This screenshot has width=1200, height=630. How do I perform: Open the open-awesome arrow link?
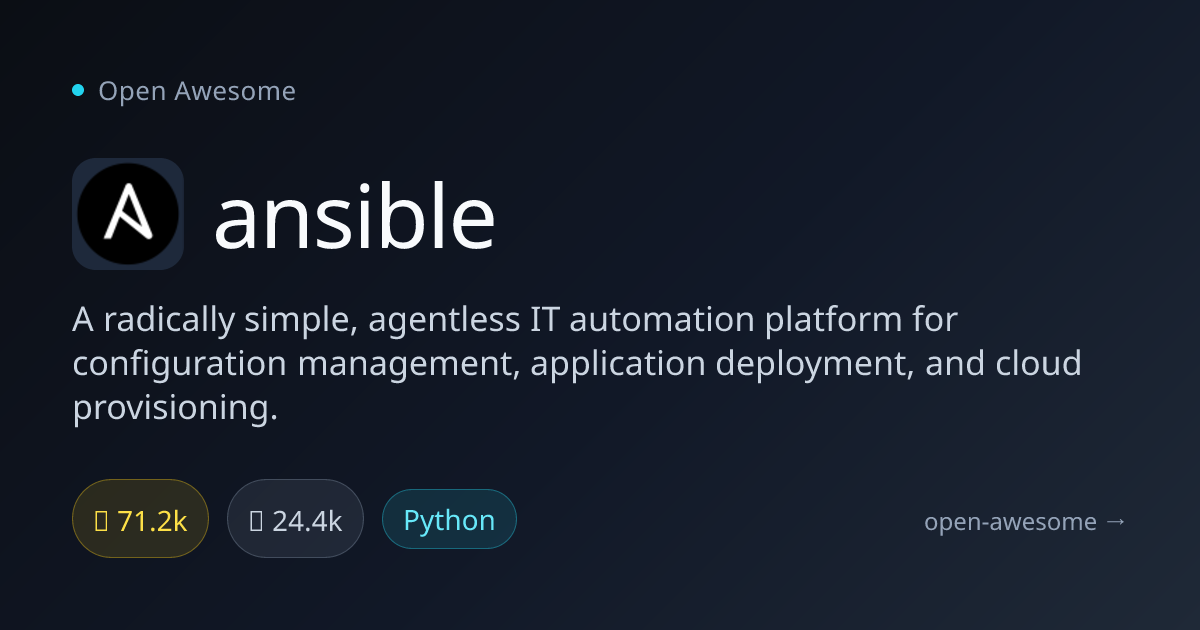[x=1025, y=521]
